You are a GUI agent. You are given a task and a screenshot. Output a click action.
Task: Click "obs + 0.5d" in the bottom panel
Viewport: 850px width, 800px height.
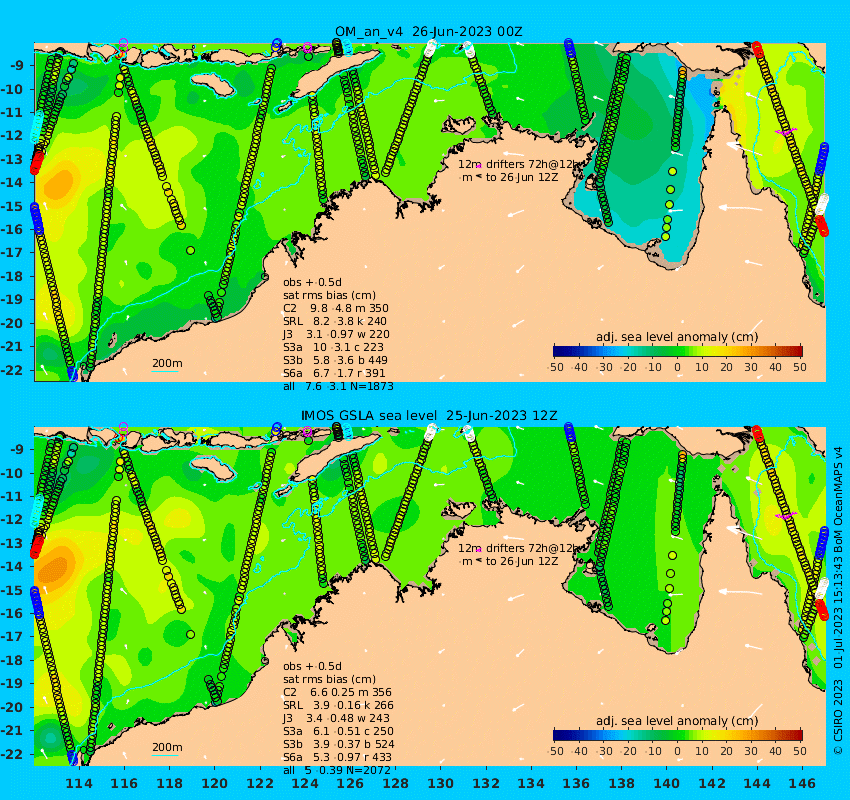pos(312,666)
